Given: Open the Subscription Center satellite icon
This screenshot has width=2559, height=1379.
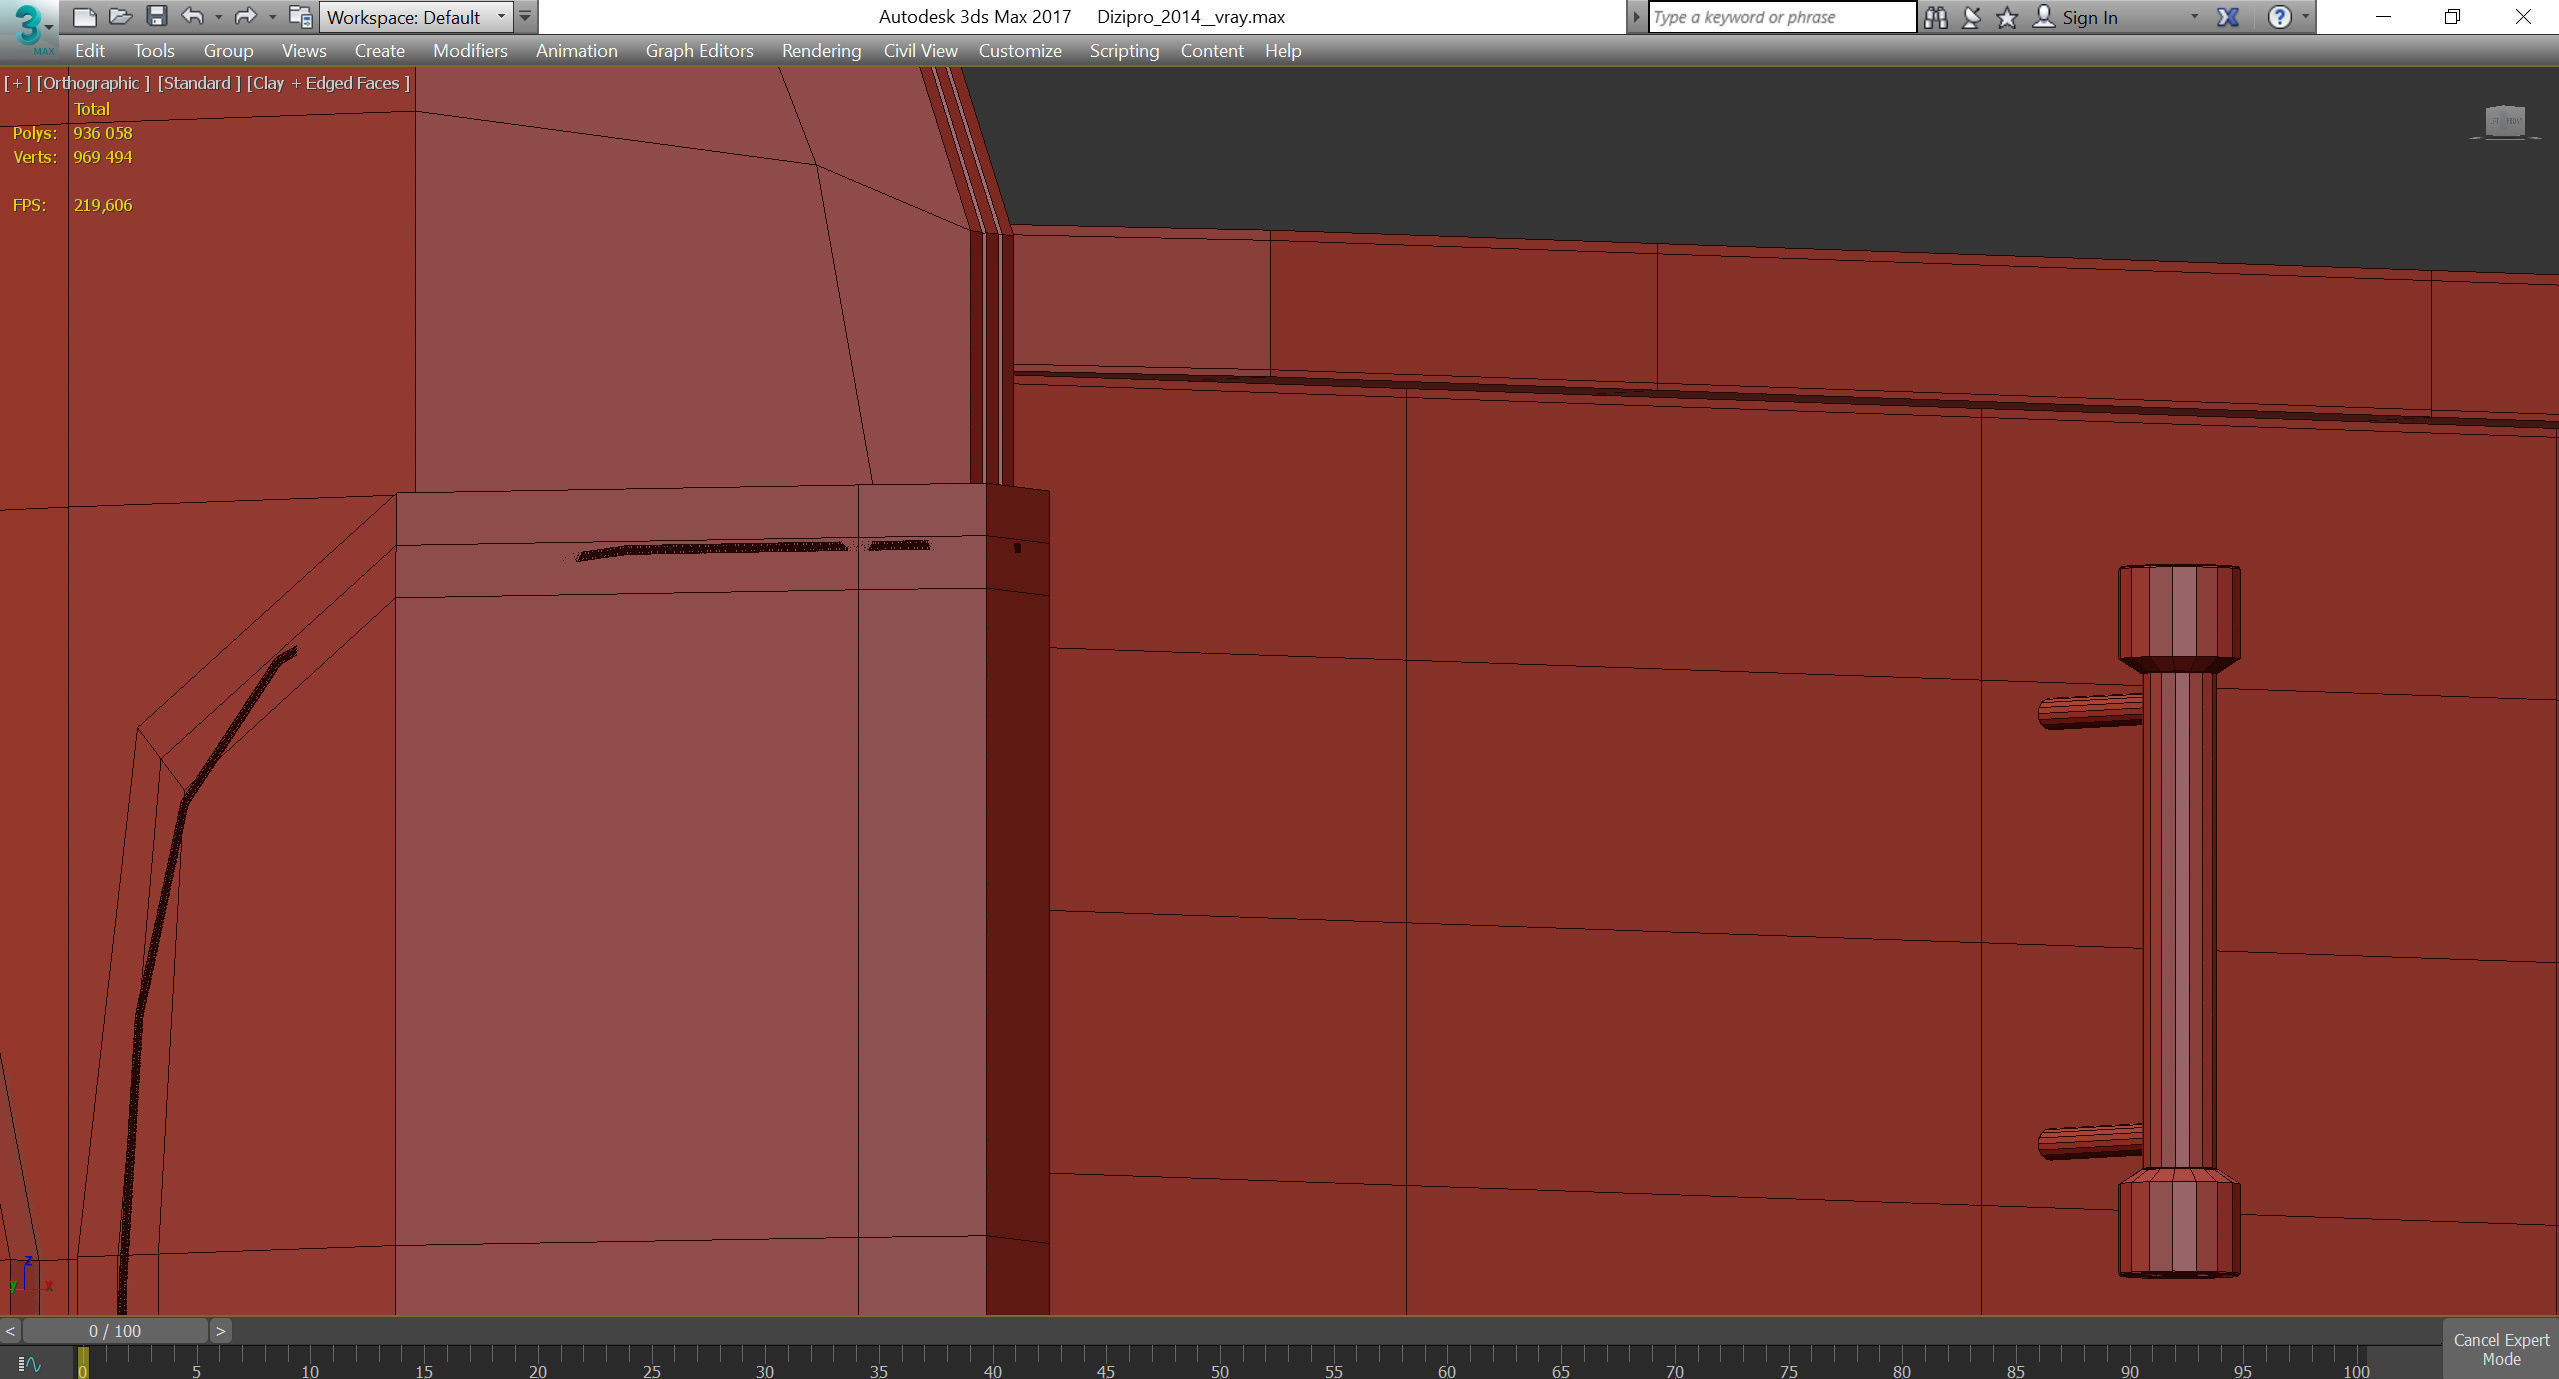Looking at the screenshot, I should coord(1971,17).
